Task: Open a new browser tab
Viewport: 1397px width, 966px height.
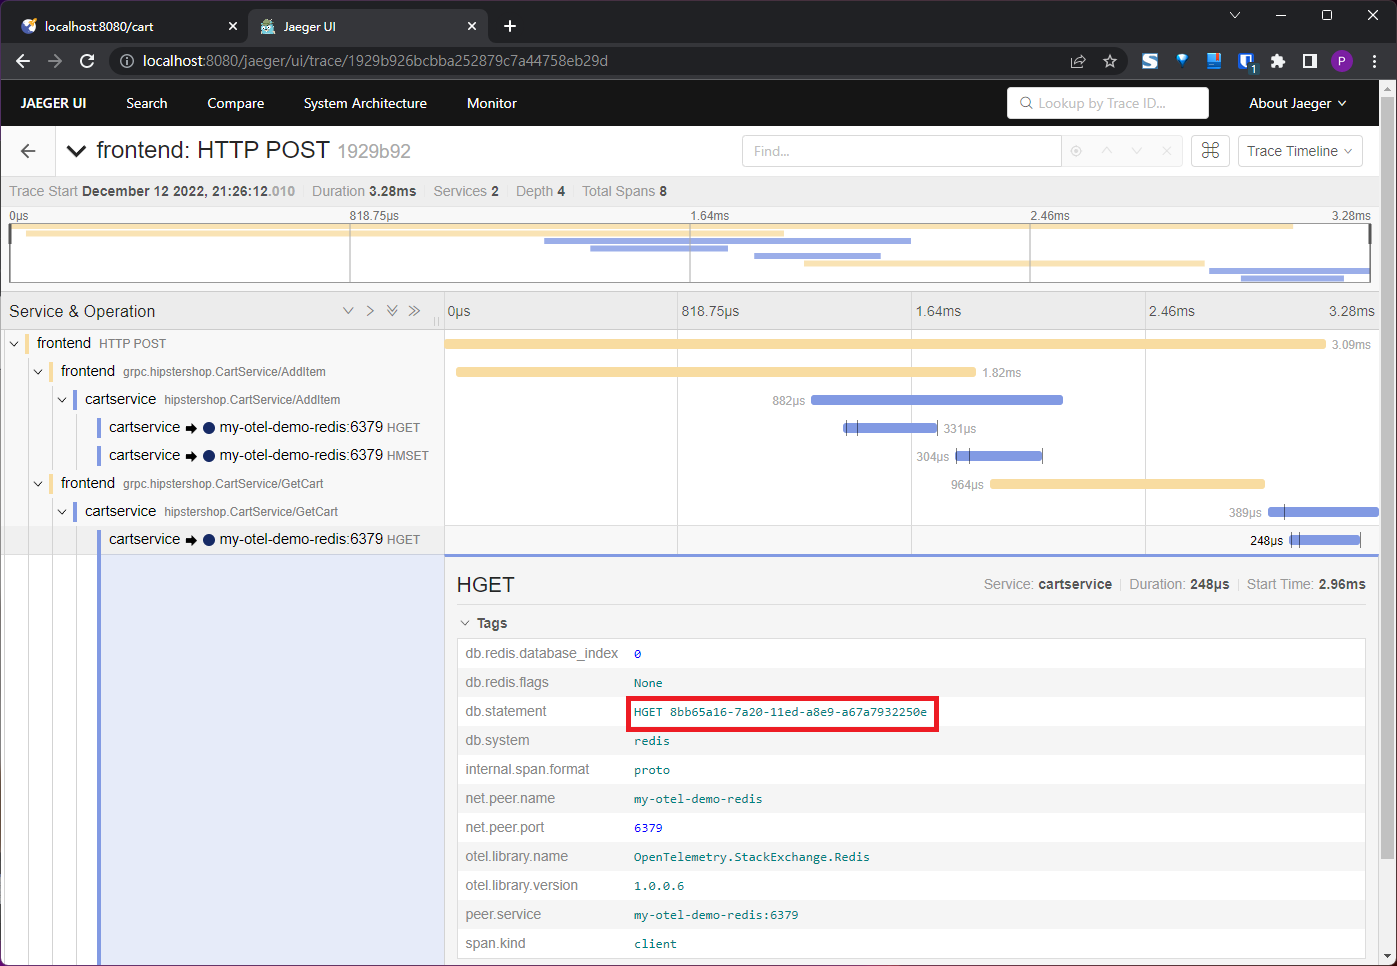Action: [510, 26]
